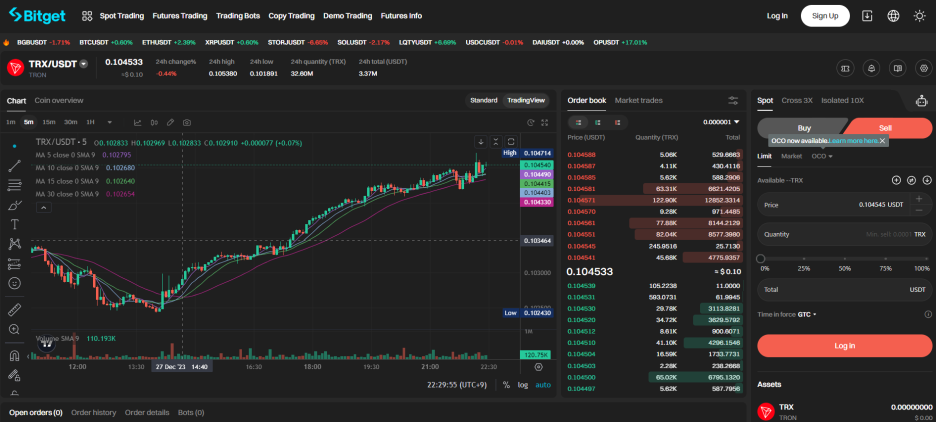Click the deposit plus circle icon
This screenshot has width=936, height=422.
[x=896, y=180]
